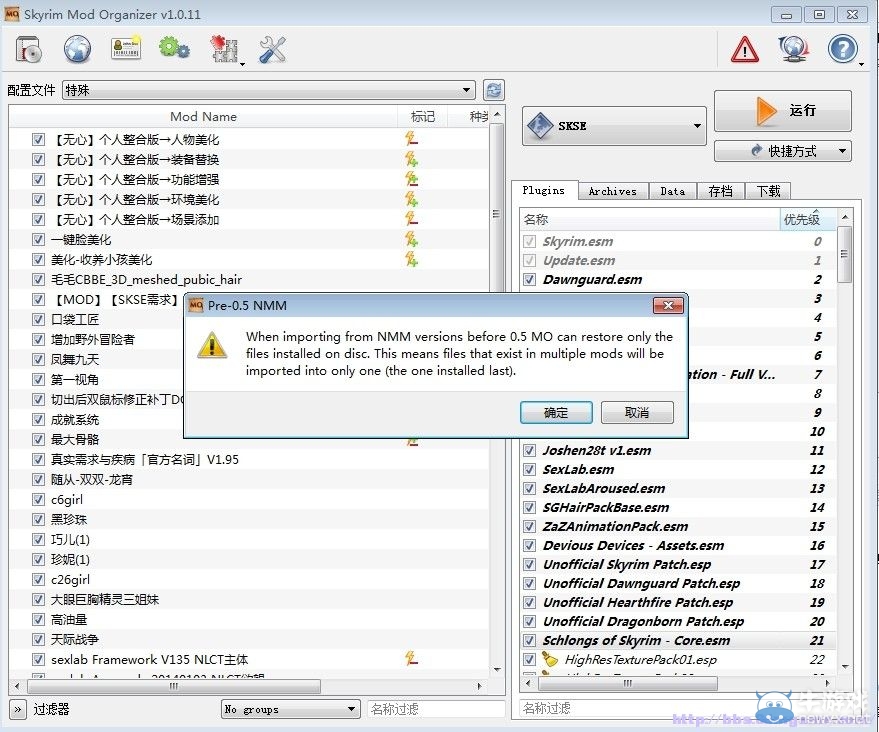Click the SKSE executable diamond icon
879x732 pixels.
540,126
